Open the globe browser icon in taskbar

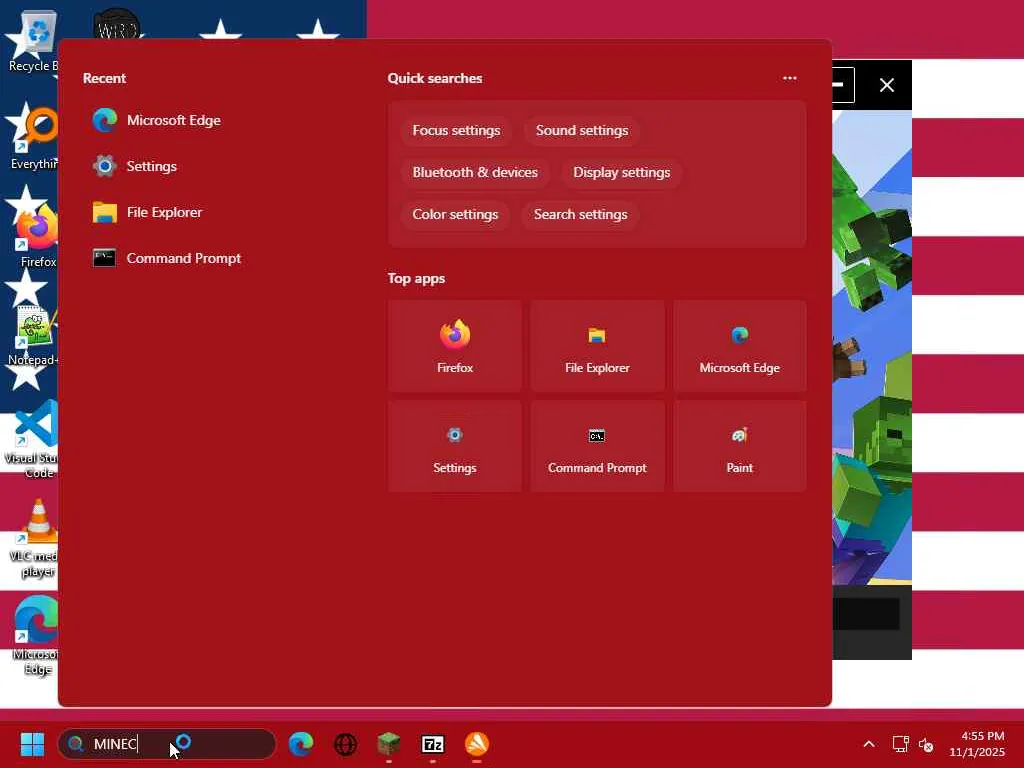tap(345, 744)
